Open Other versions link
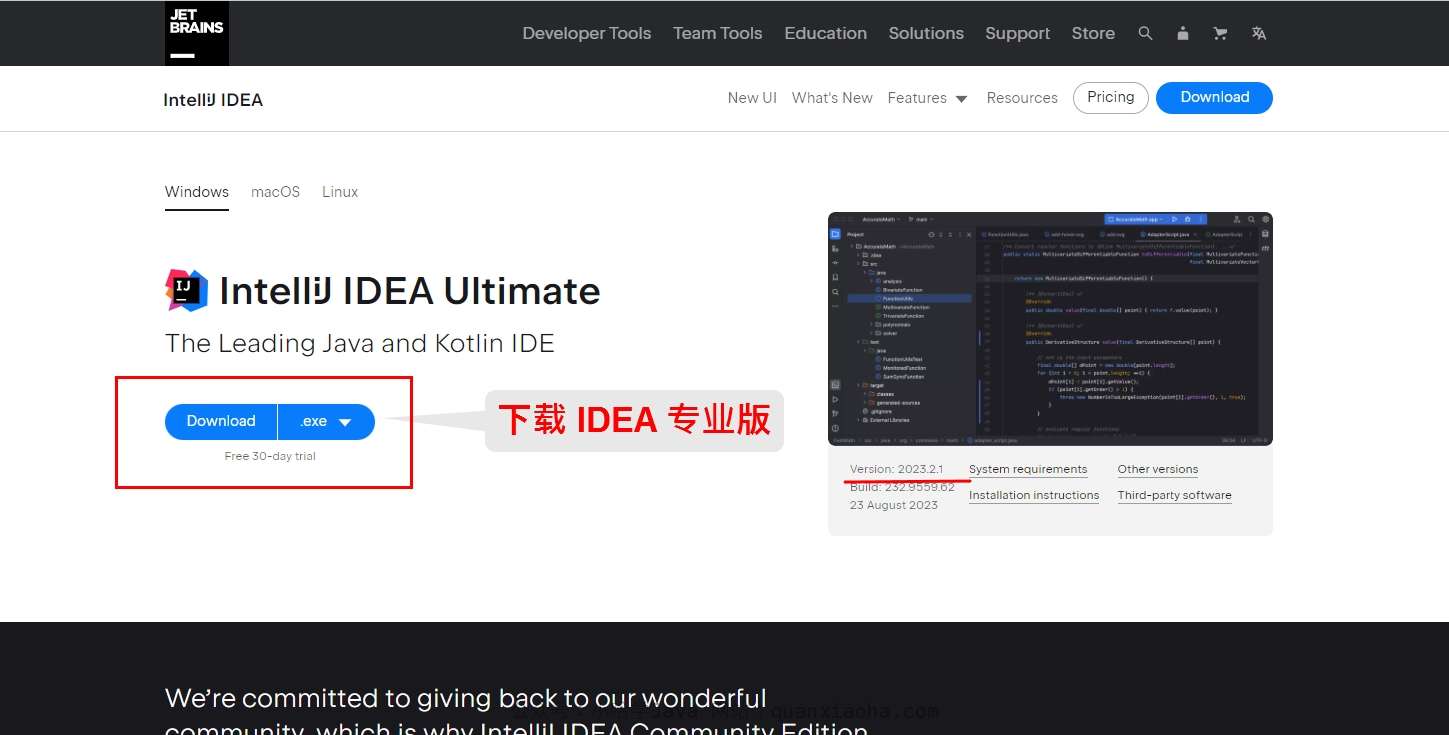 [1157, 469]
